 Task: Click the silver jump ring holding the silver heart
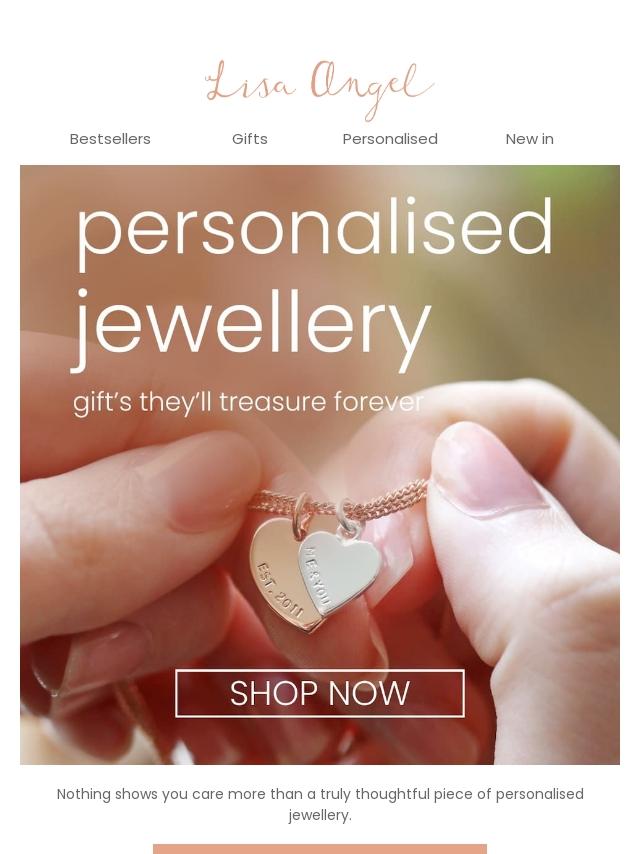[x=348, y=516]
